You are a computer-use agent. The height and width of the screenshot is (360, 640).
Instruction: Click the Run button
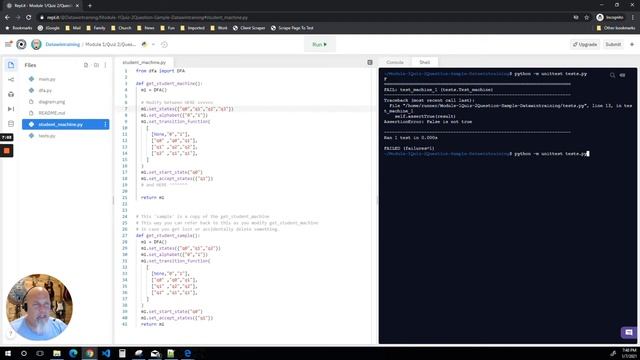320,44
